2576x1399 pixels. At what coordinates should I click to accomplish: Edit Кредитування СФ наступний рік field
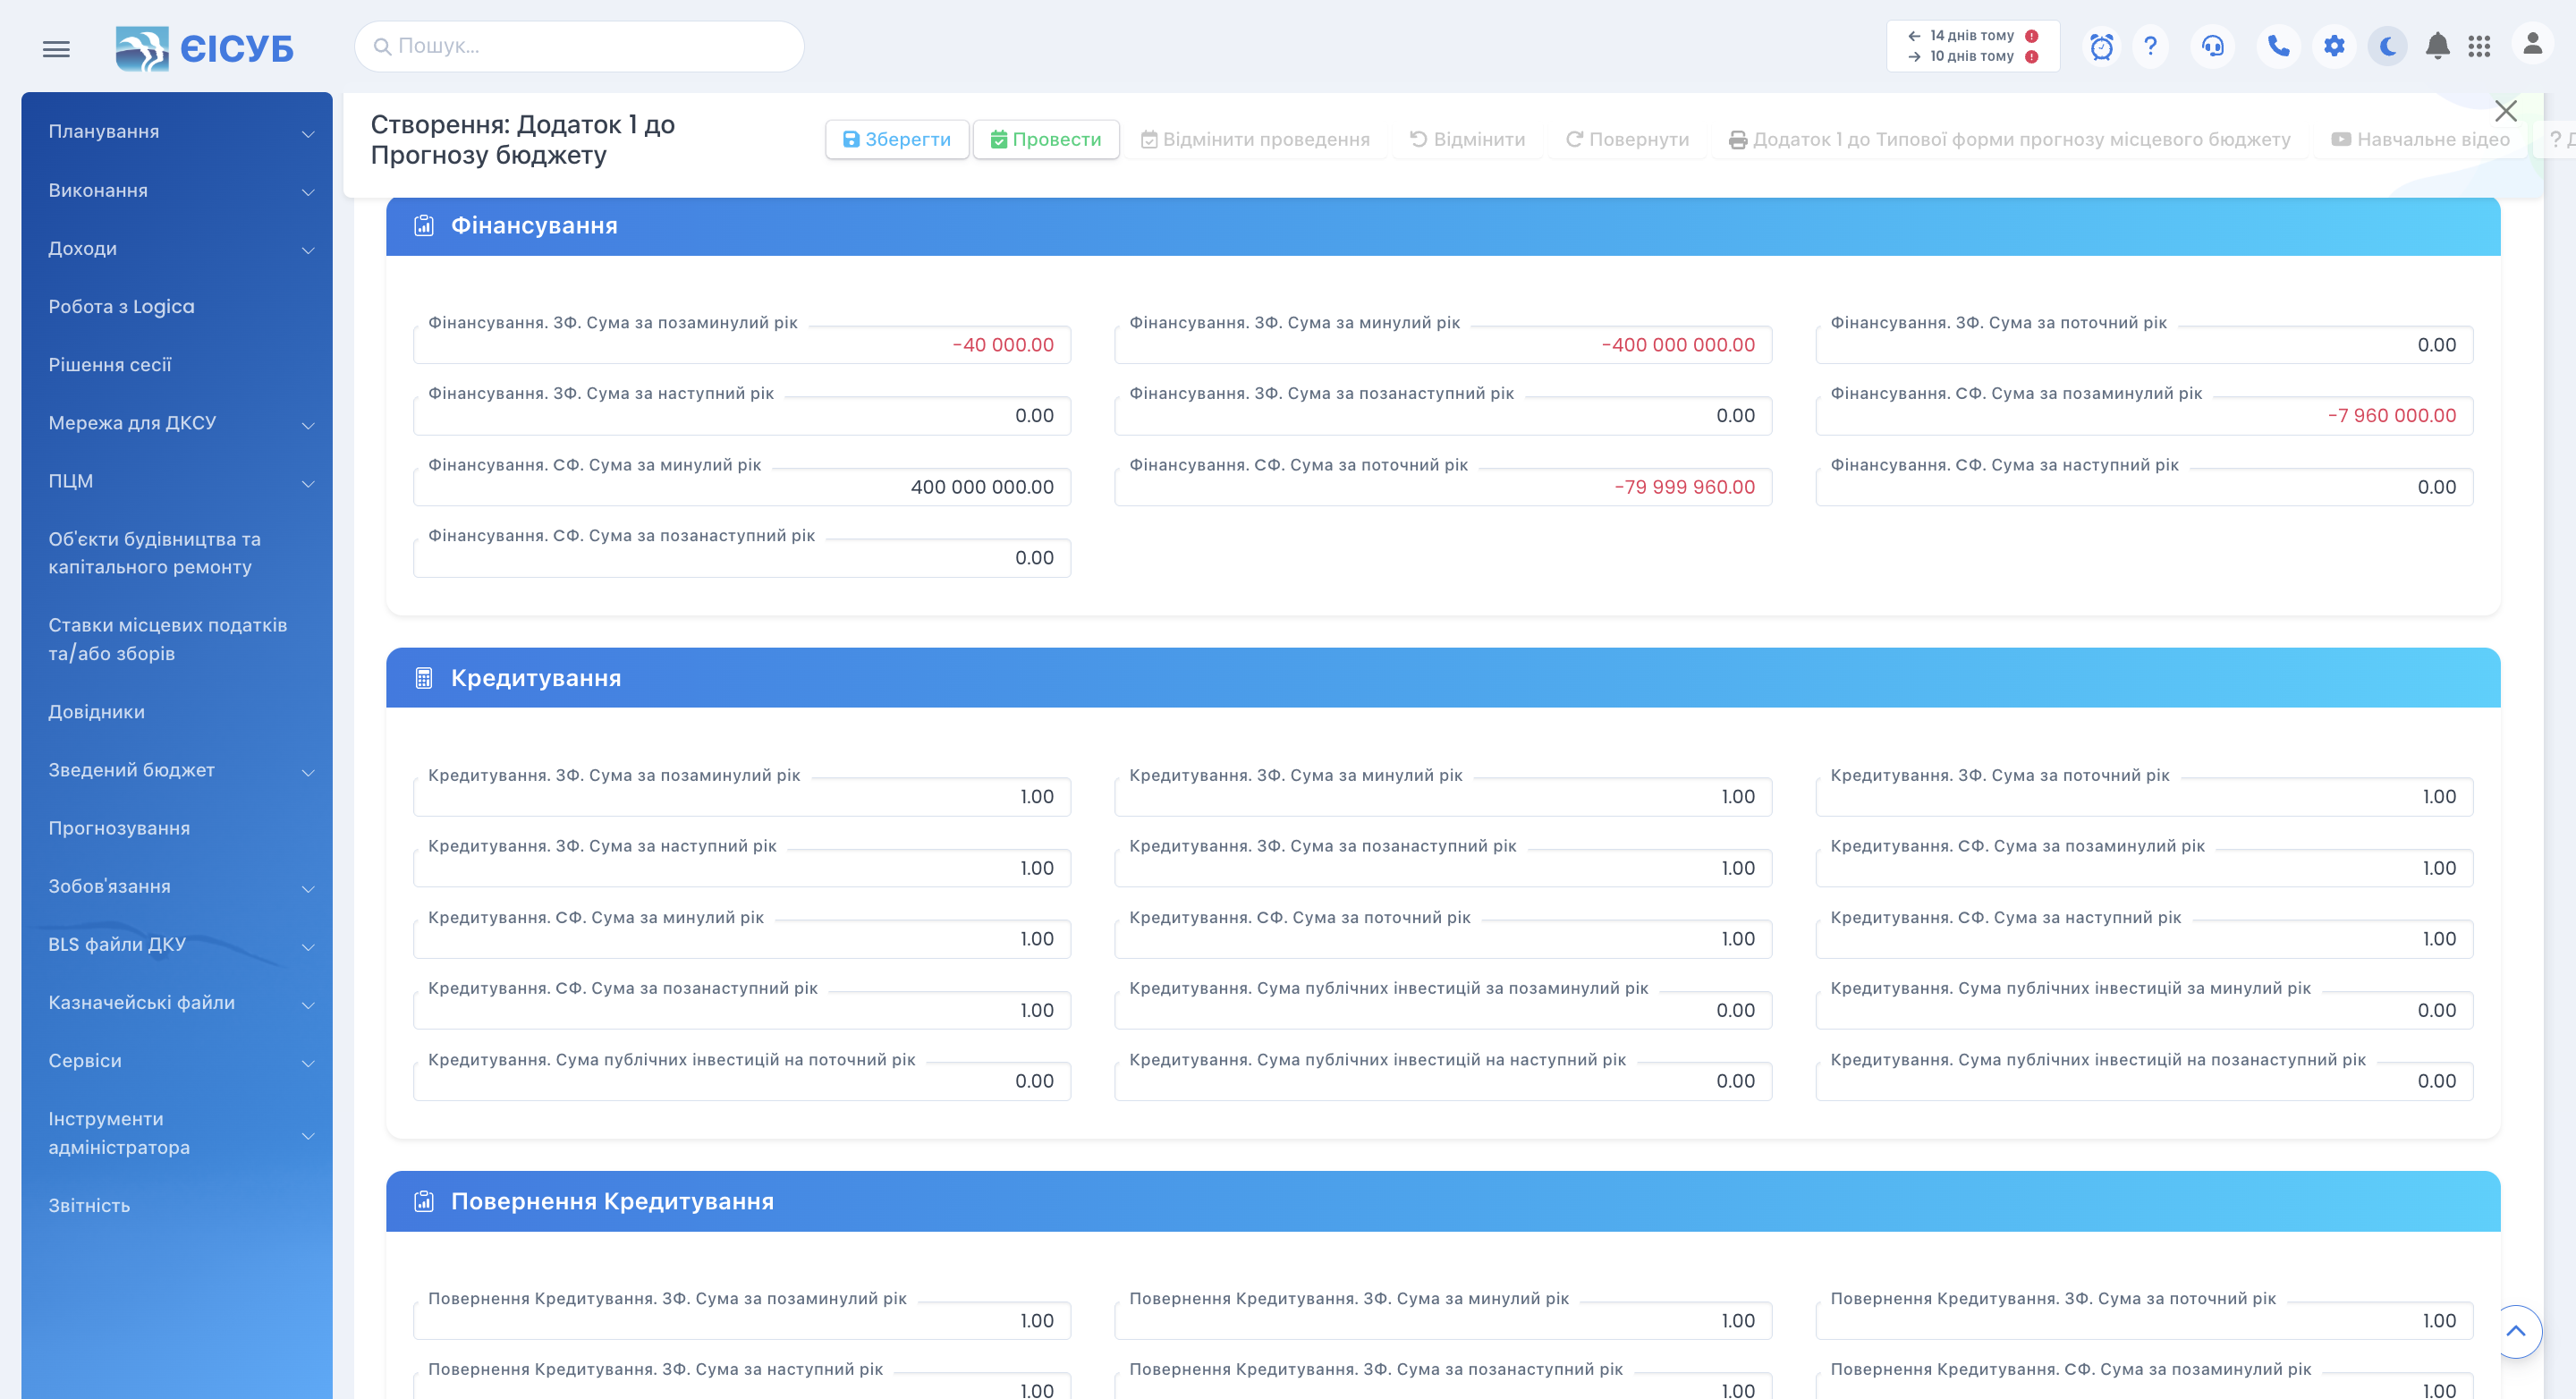click(x=2144, y=939)
